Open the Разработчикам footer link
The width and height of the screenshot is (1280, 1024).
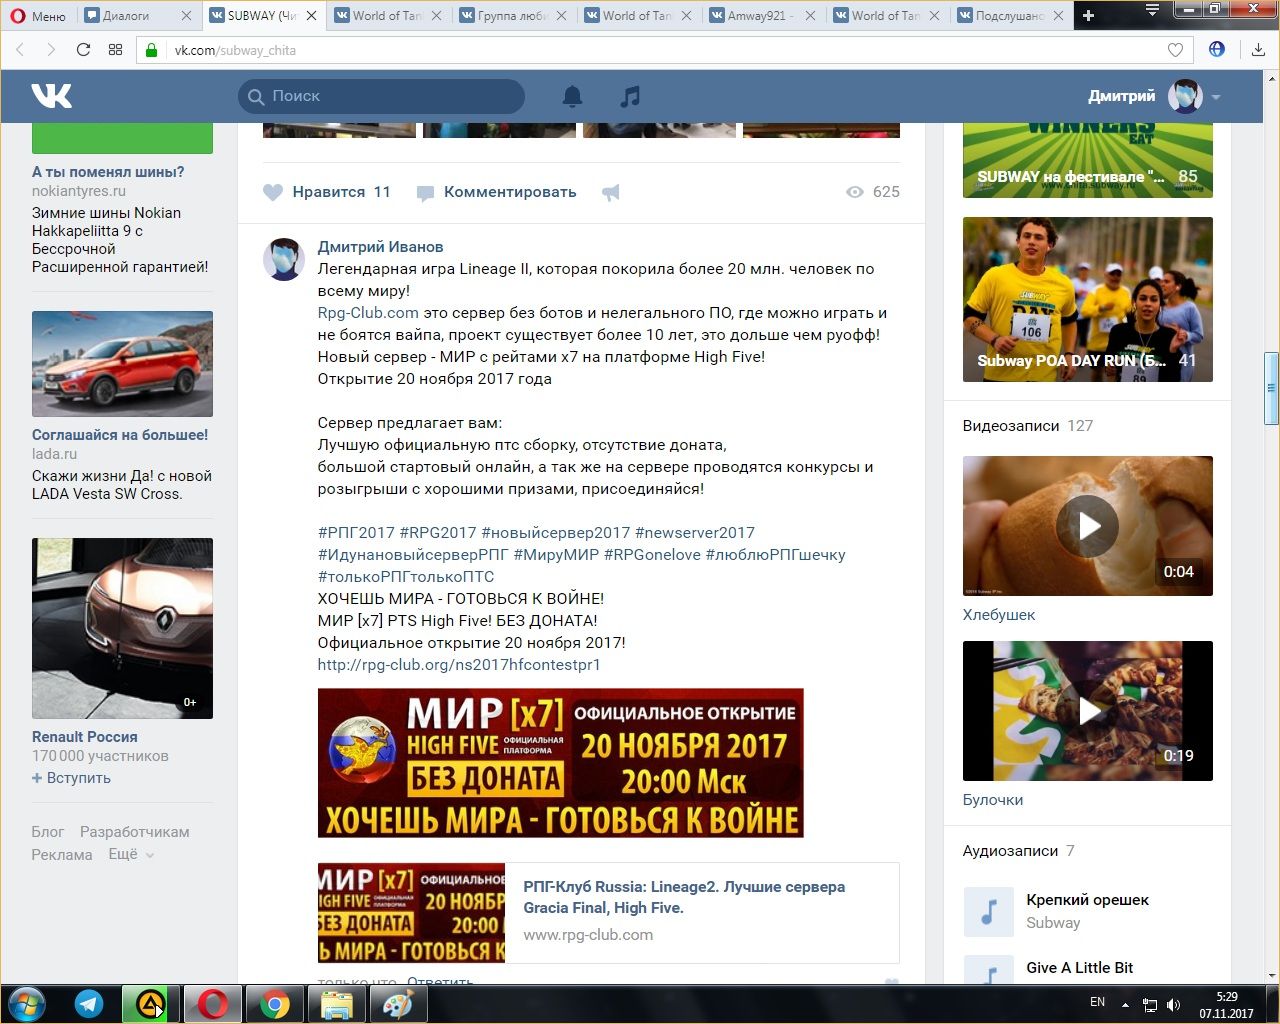pos(134,832)
